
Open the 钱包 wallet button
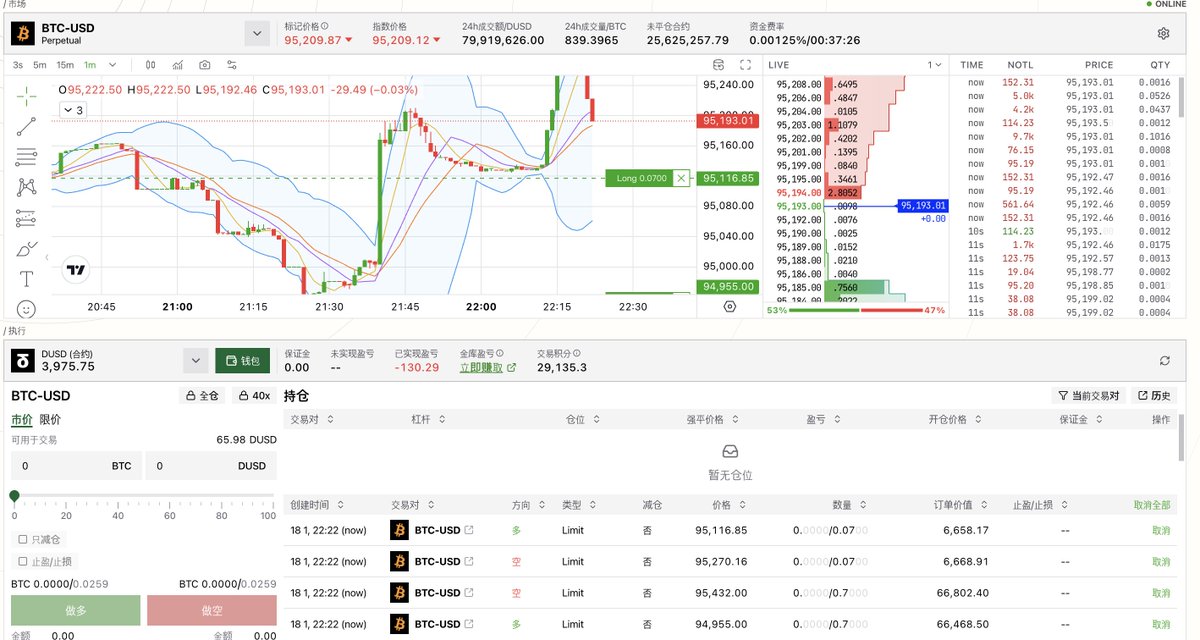[243, 360]
